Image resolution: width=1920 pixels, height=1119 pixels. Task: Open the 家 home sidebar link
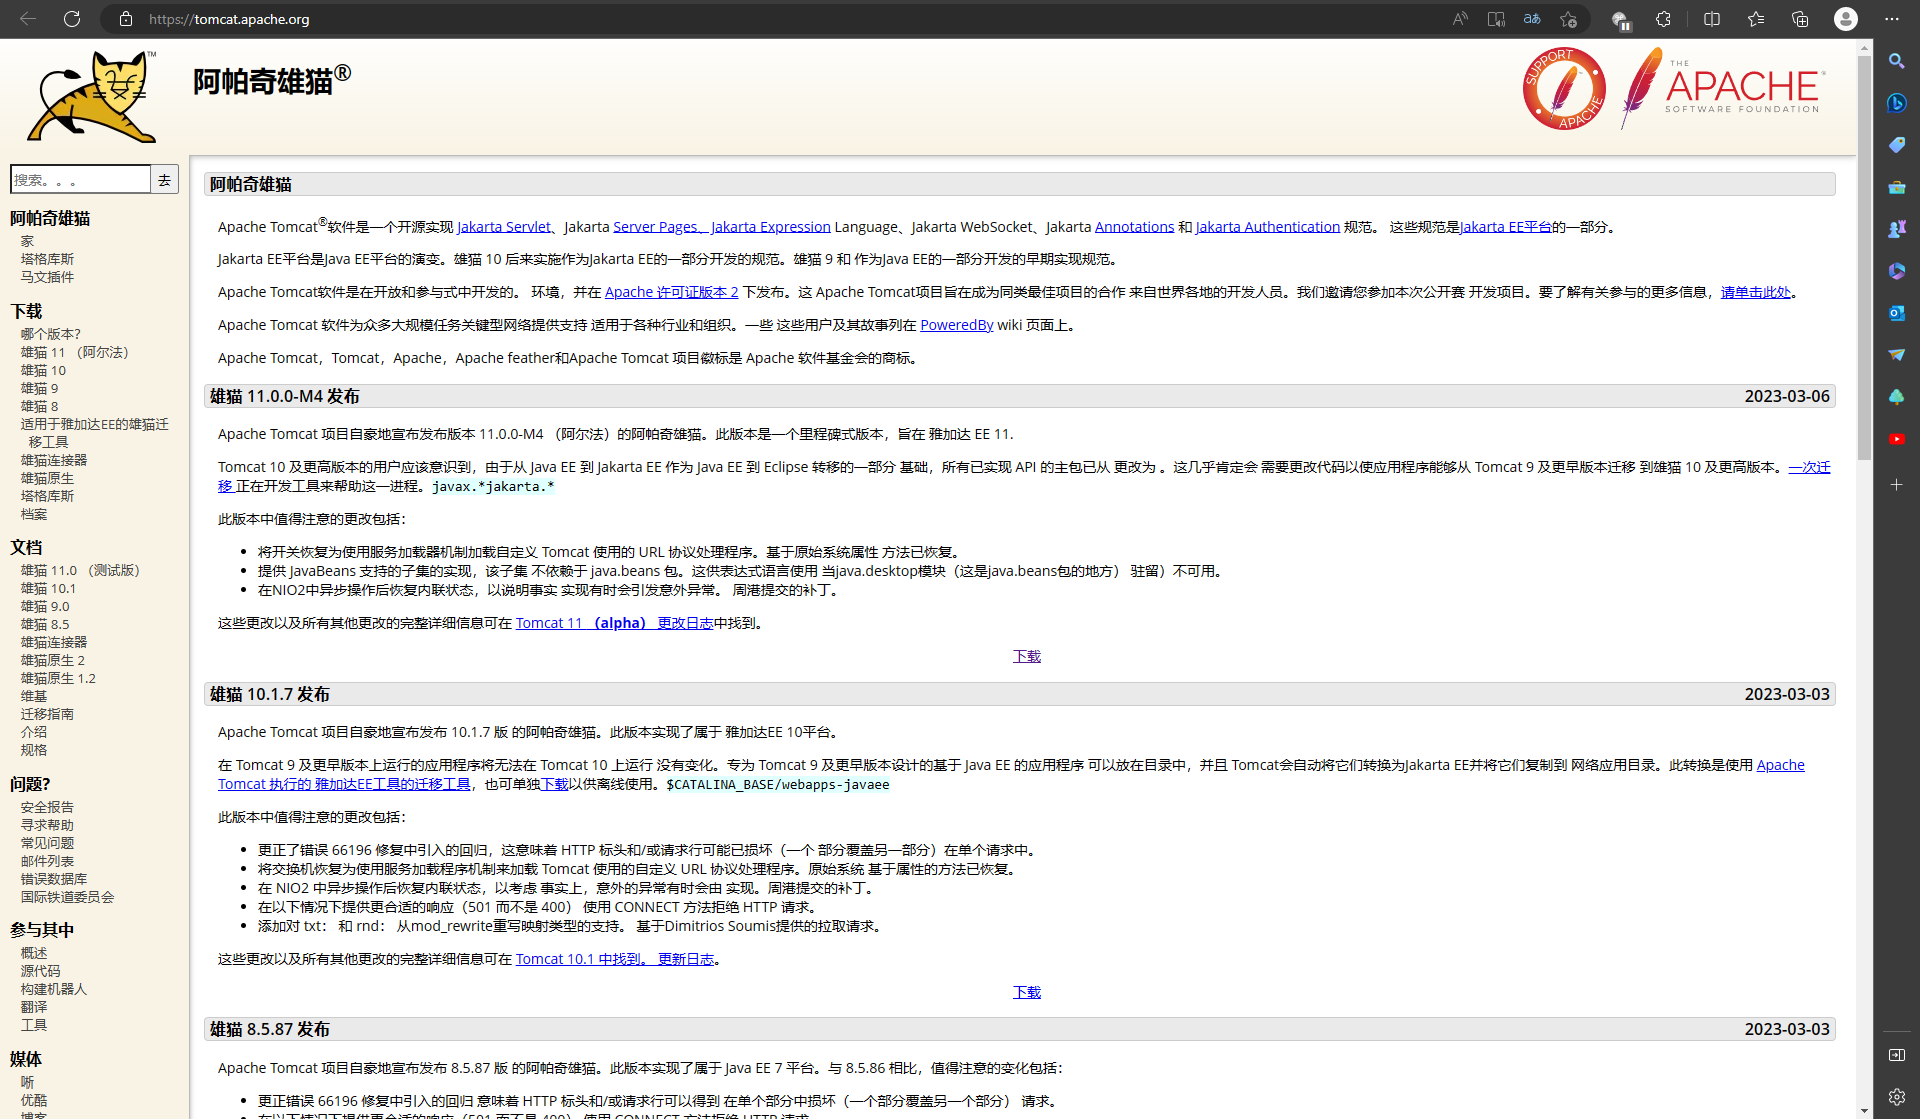pos(27,241)
